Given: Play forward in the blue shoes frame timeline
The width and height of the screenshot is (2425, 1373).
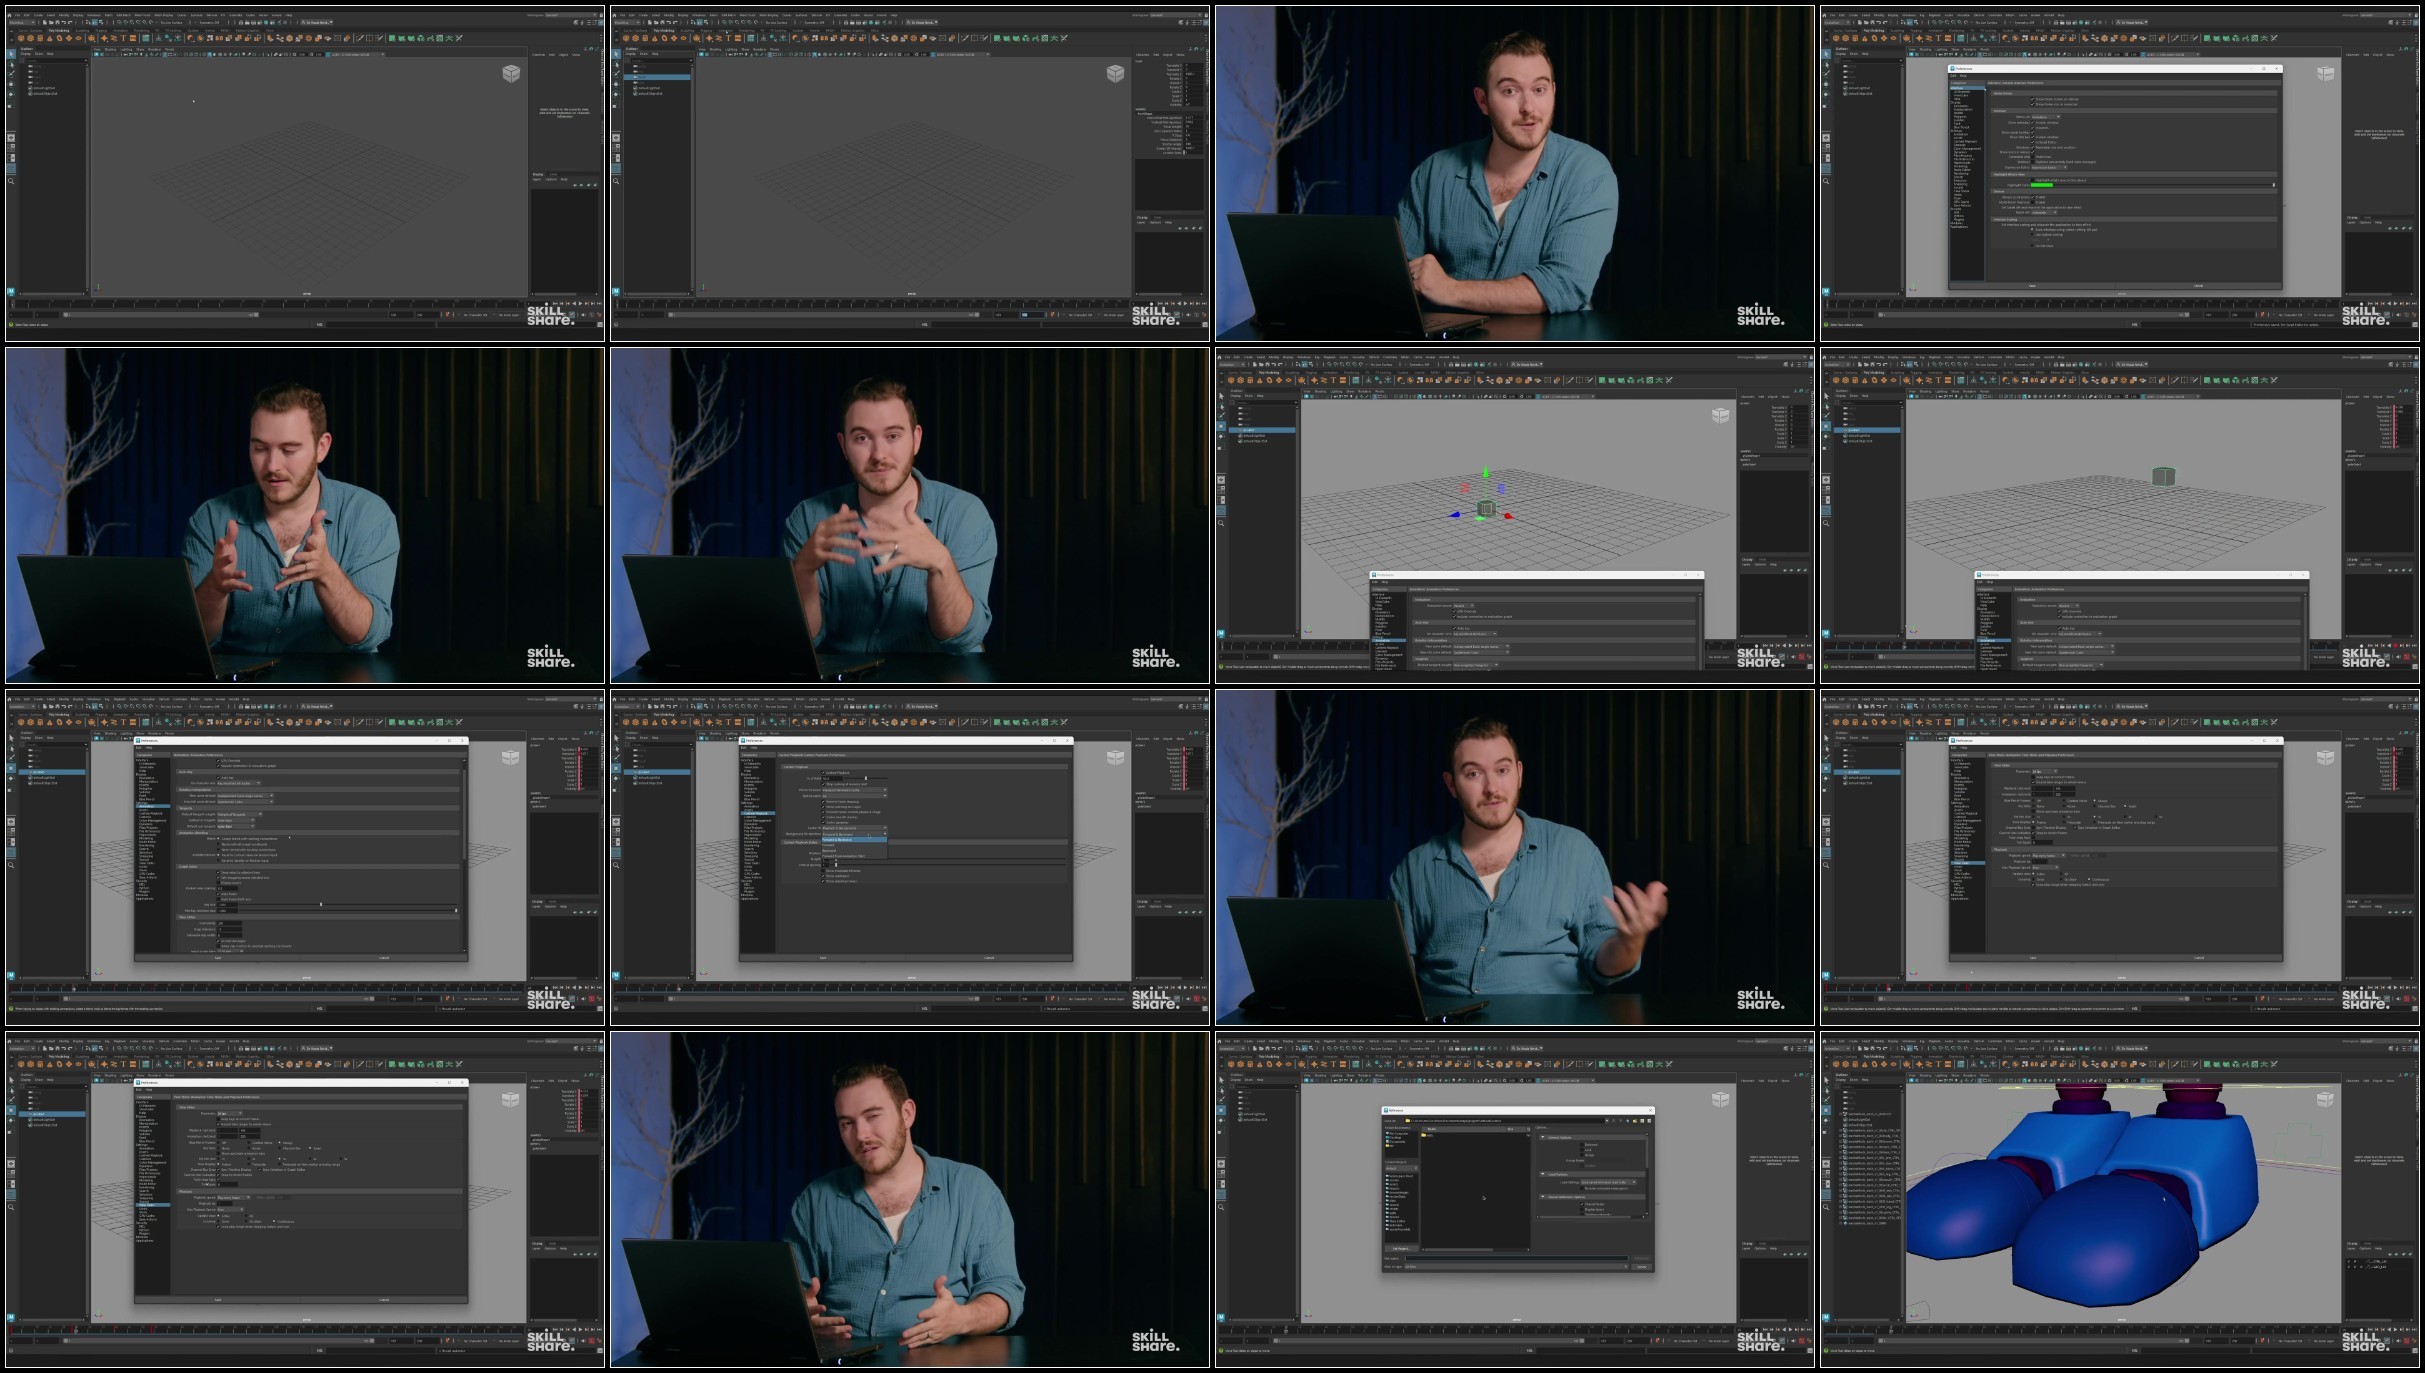Looking at the screenshot, I should coord(2395,1329).
